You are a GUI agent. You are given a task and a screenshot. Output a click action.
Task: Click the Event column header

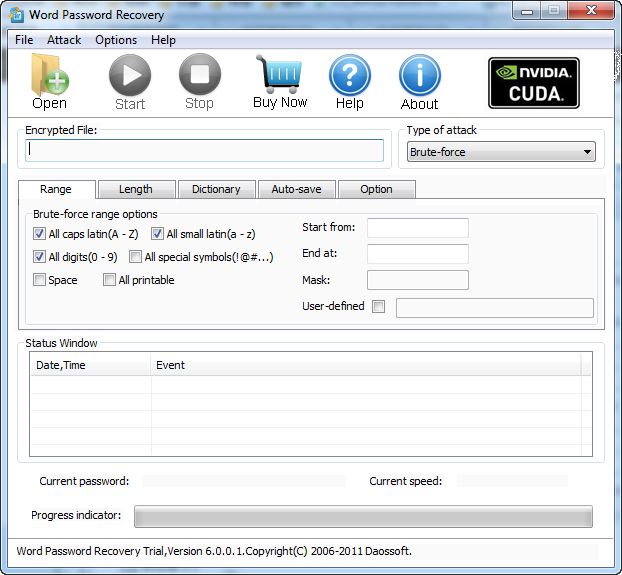tap(366, 365)
